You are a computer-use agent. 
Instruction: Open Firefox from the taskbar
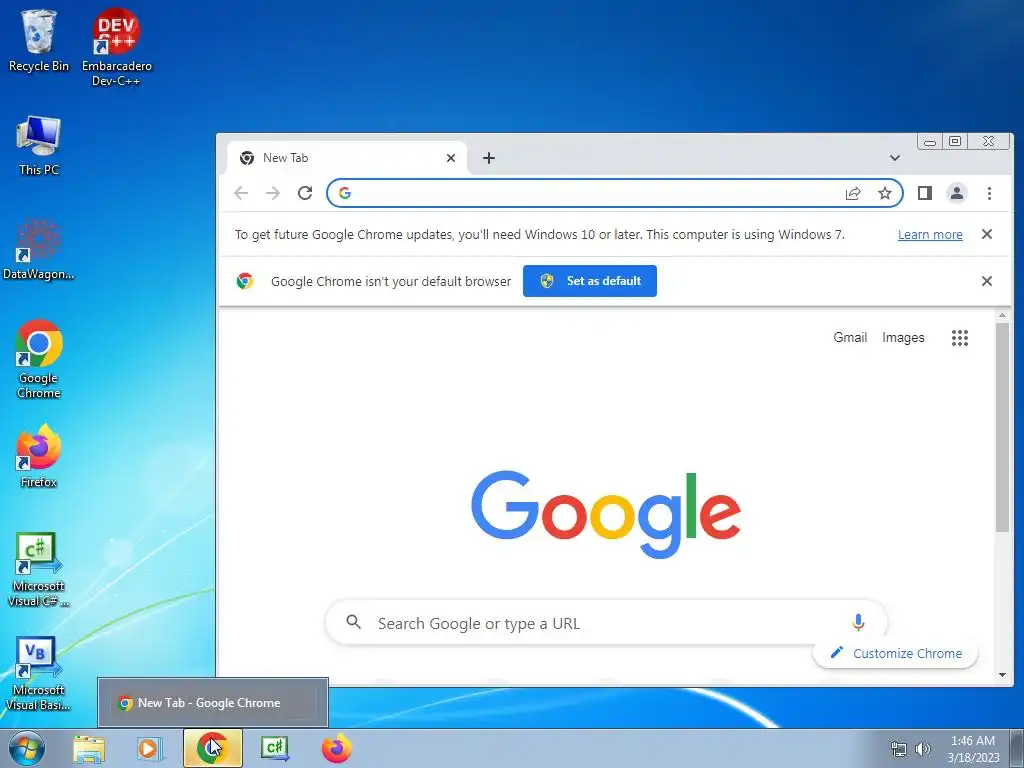[337, 748]
